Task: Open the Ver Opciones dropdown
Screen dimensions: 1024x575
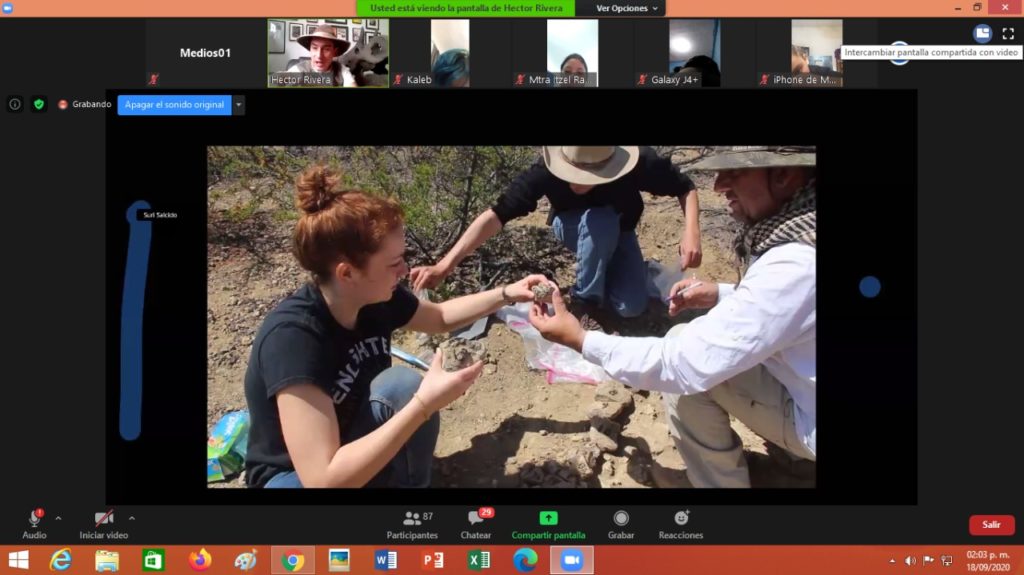Action: 626,8
